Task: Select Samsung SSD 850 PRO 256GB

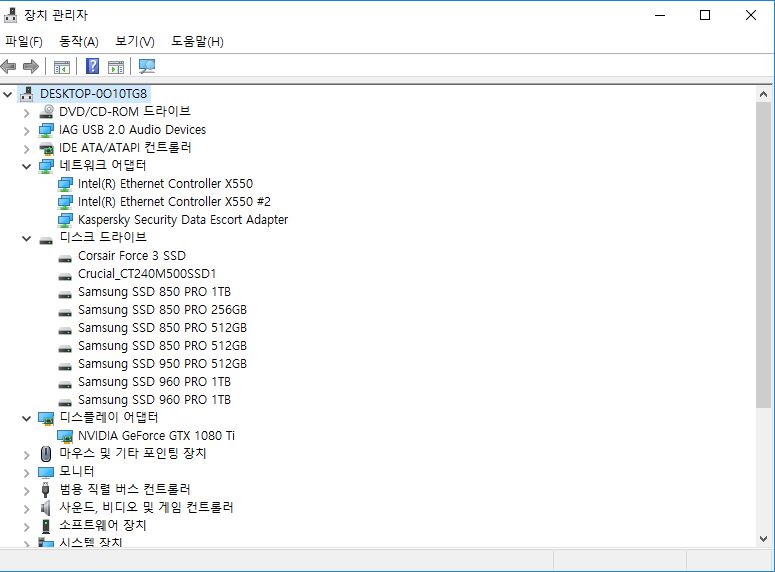Action: point(162,309)
